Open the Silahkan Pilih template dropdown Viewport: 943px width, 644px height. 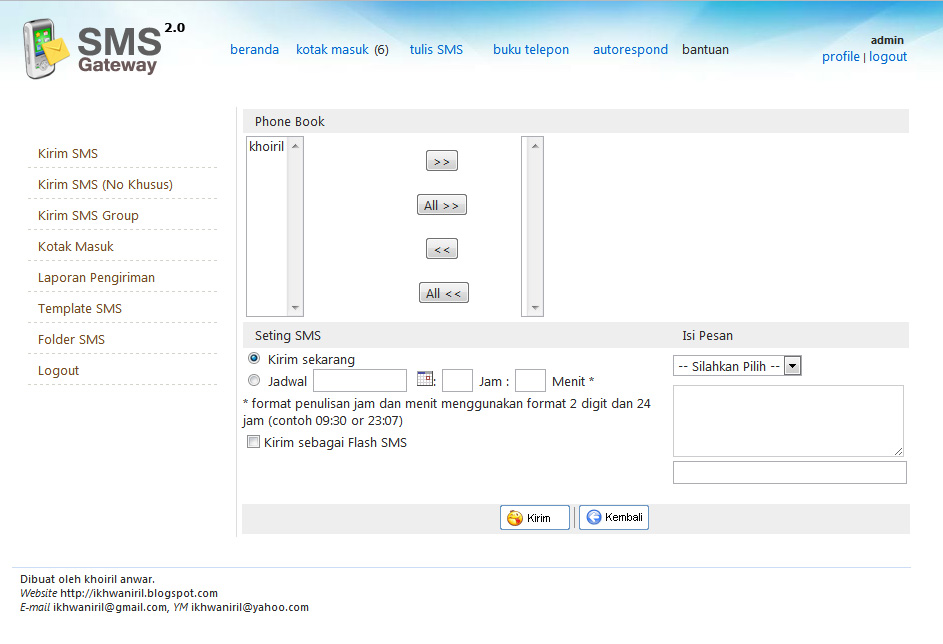click(x=737, y=367)
